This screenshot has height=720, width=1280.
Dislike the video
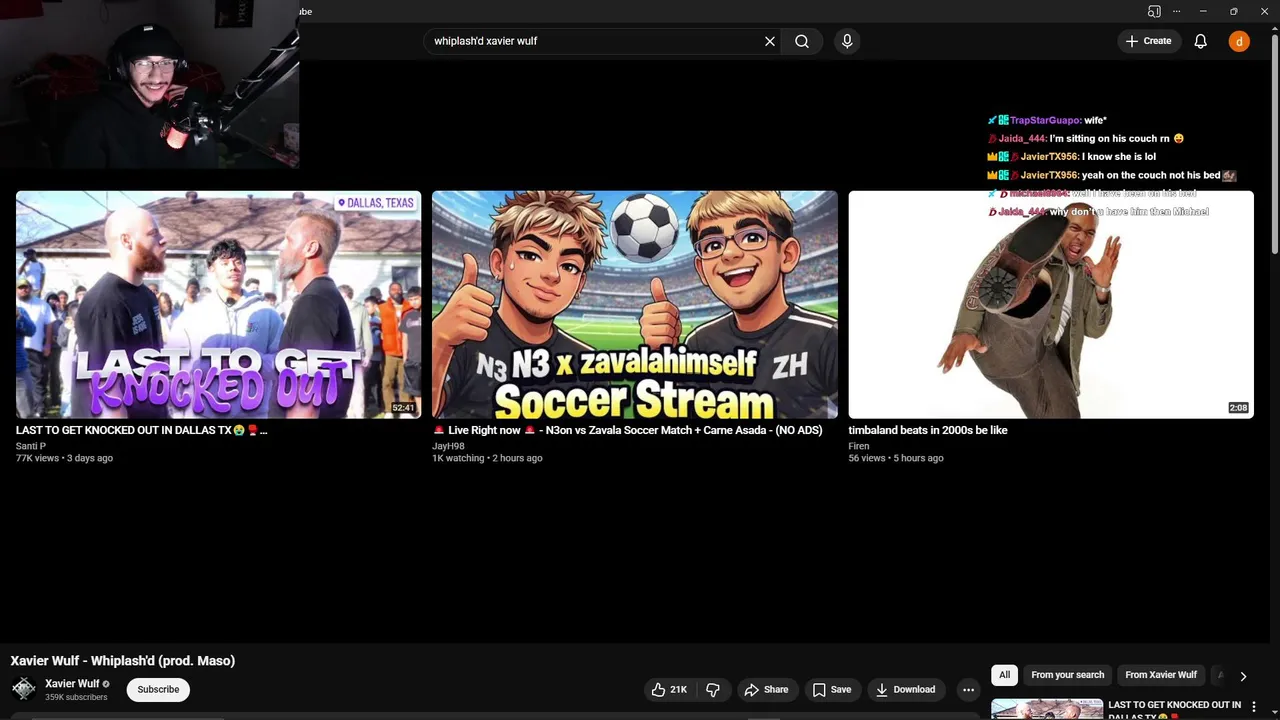point(713,689)
